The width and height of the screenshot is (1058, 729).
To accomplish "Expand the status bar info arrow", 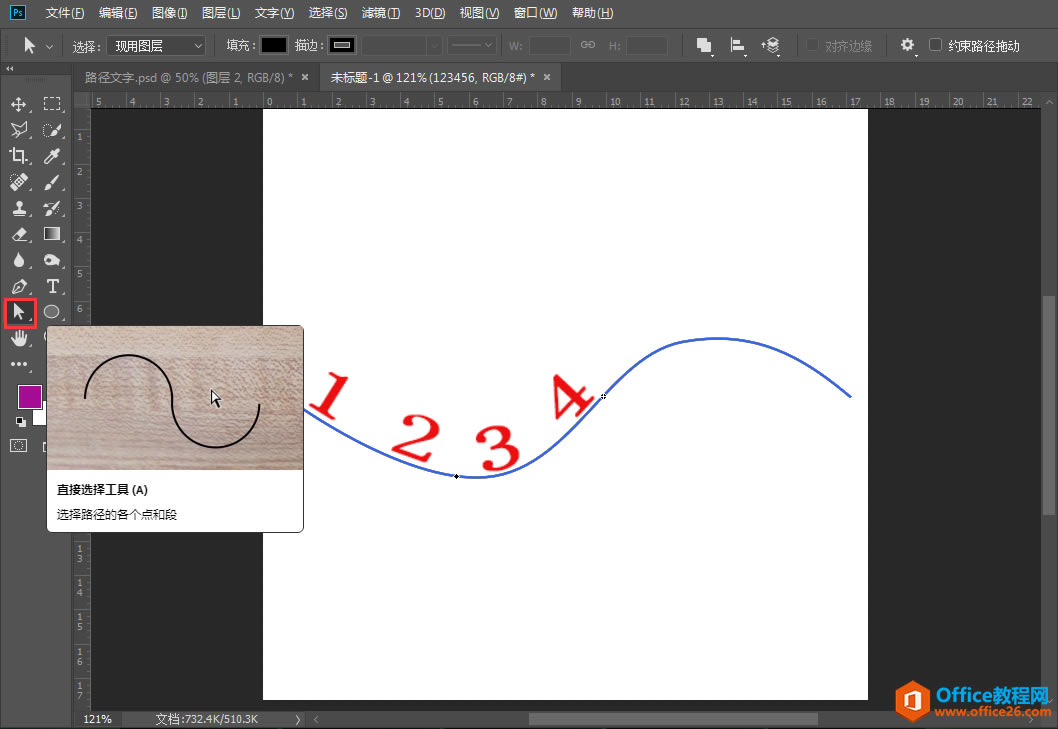I will [x=298, y=720].
